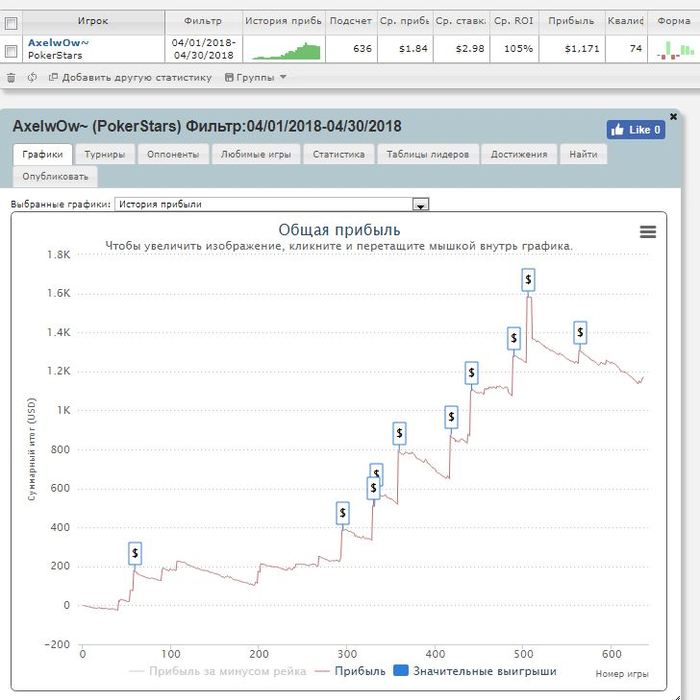700x700 pixels.
Task: Switch to the Графики tab
Action: coord(42,154)
